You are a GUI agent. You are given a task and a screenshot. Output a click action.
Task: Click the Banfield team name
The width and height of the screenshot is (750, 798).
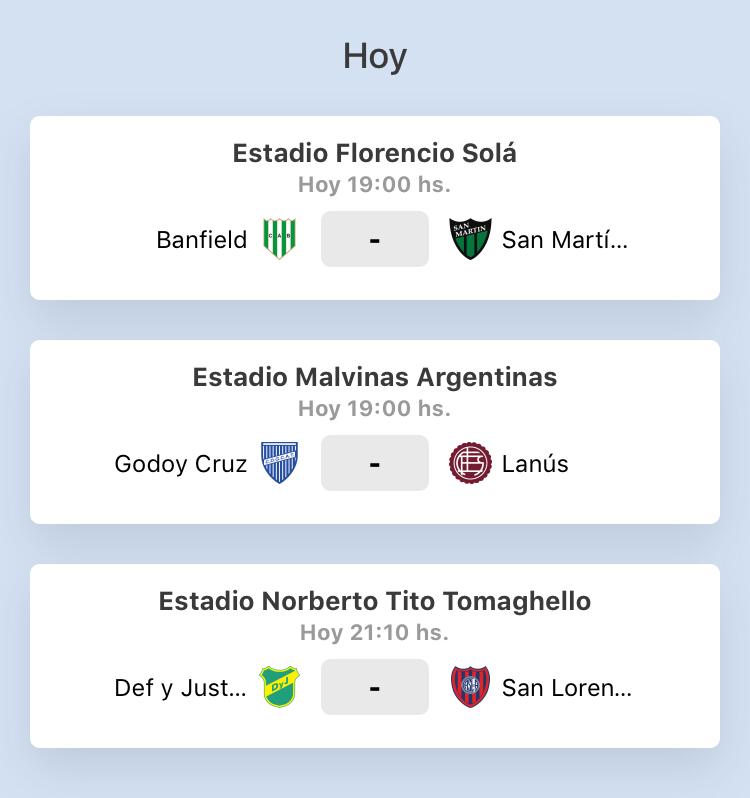[x=202, y=240]
